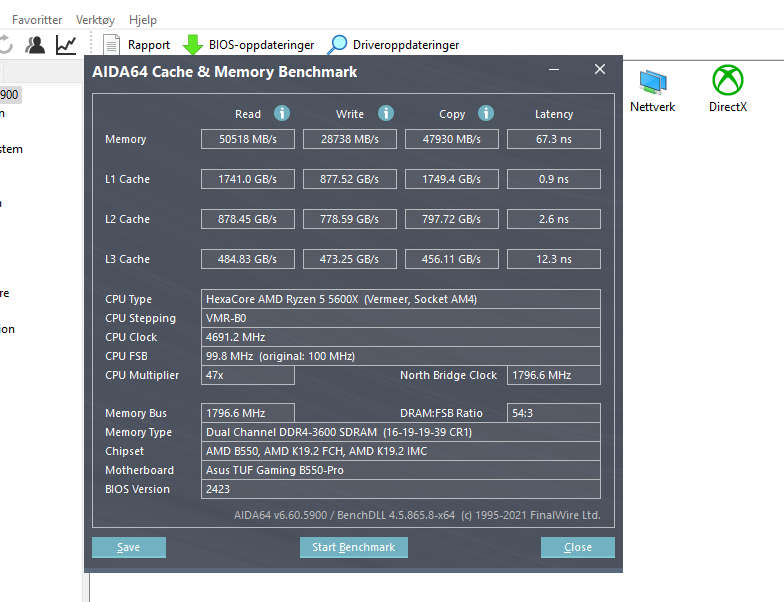Screen dimensions: 784x602
Task: Click the refresh toolbar icon
Action: point(6,45)
